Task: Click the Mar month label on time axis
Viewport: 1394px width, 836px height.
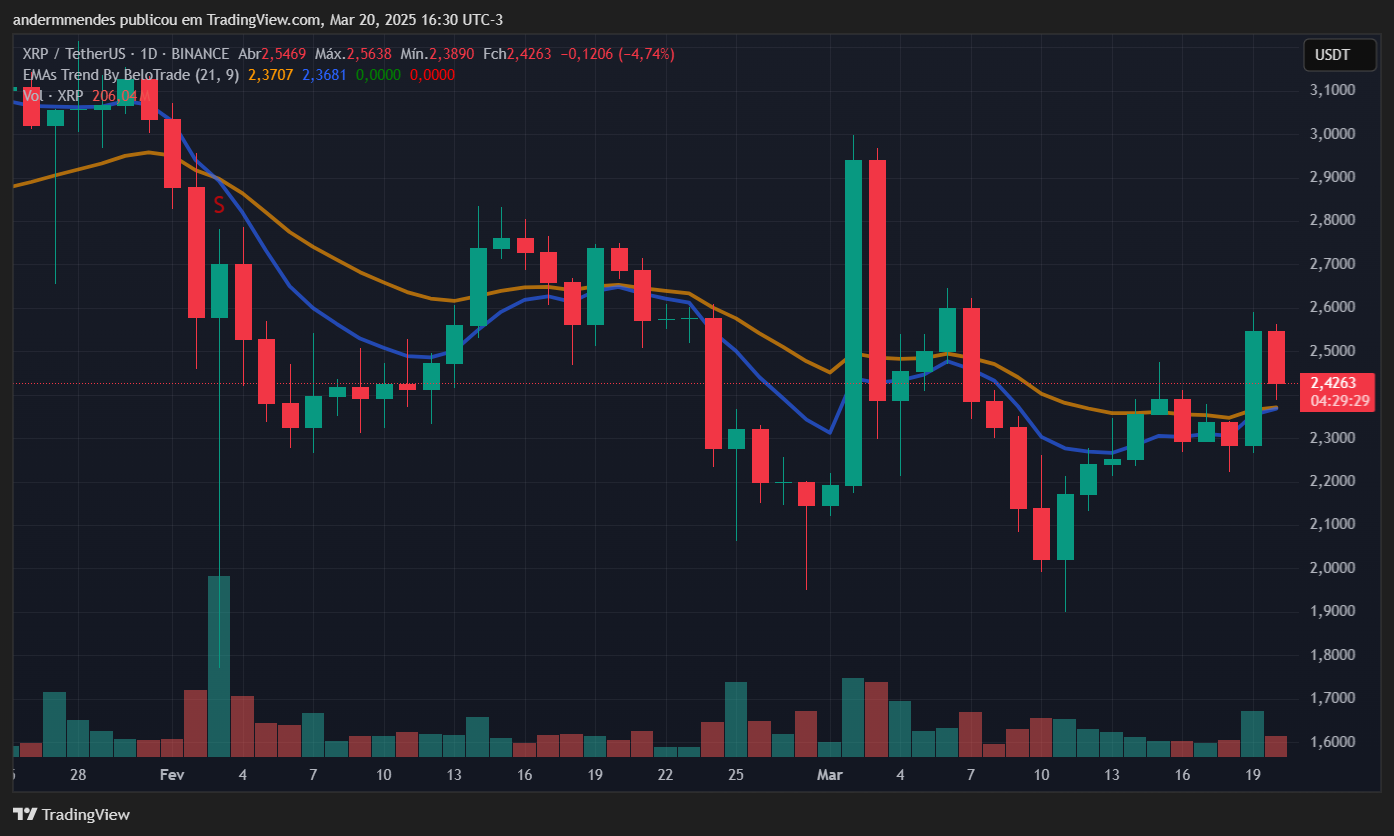Action: tap(830, 775)
